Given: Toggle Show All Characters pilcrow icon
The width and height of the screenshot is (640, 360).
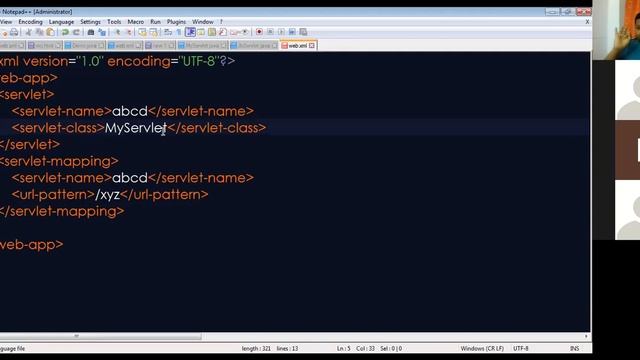Looking at the screenshot, I should point(179,32).
